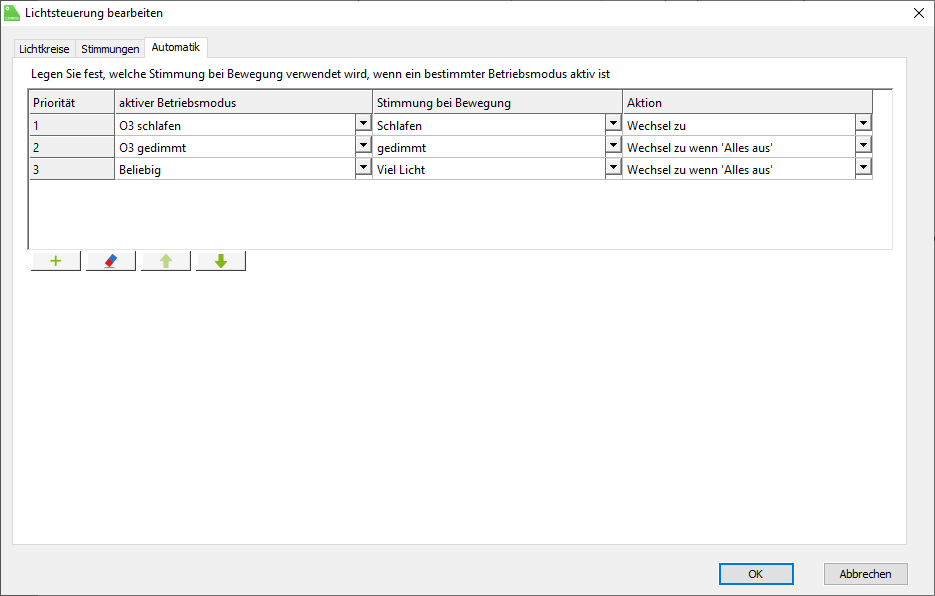The width and height of the screenshot is (935, 596).
Task: Click the green app icon in title bar
Action: tap(13, 13)
